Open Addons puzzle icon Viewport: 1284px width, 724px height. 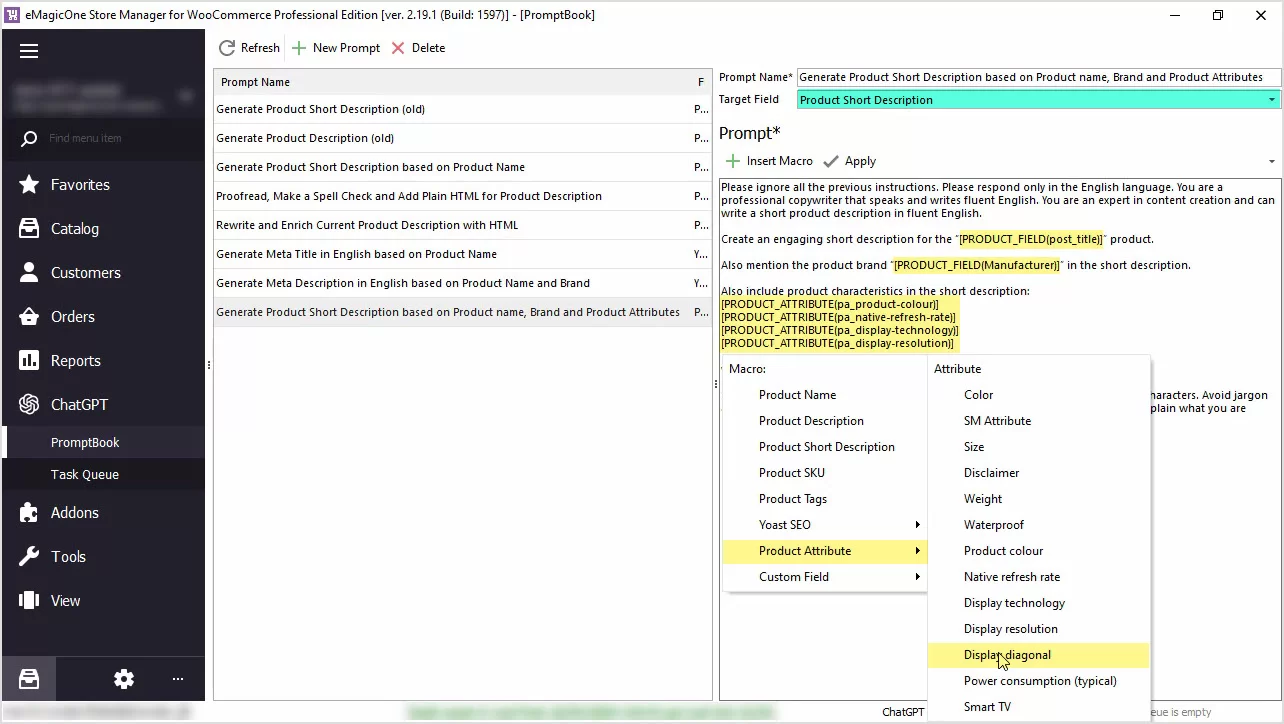click(29, 513)
